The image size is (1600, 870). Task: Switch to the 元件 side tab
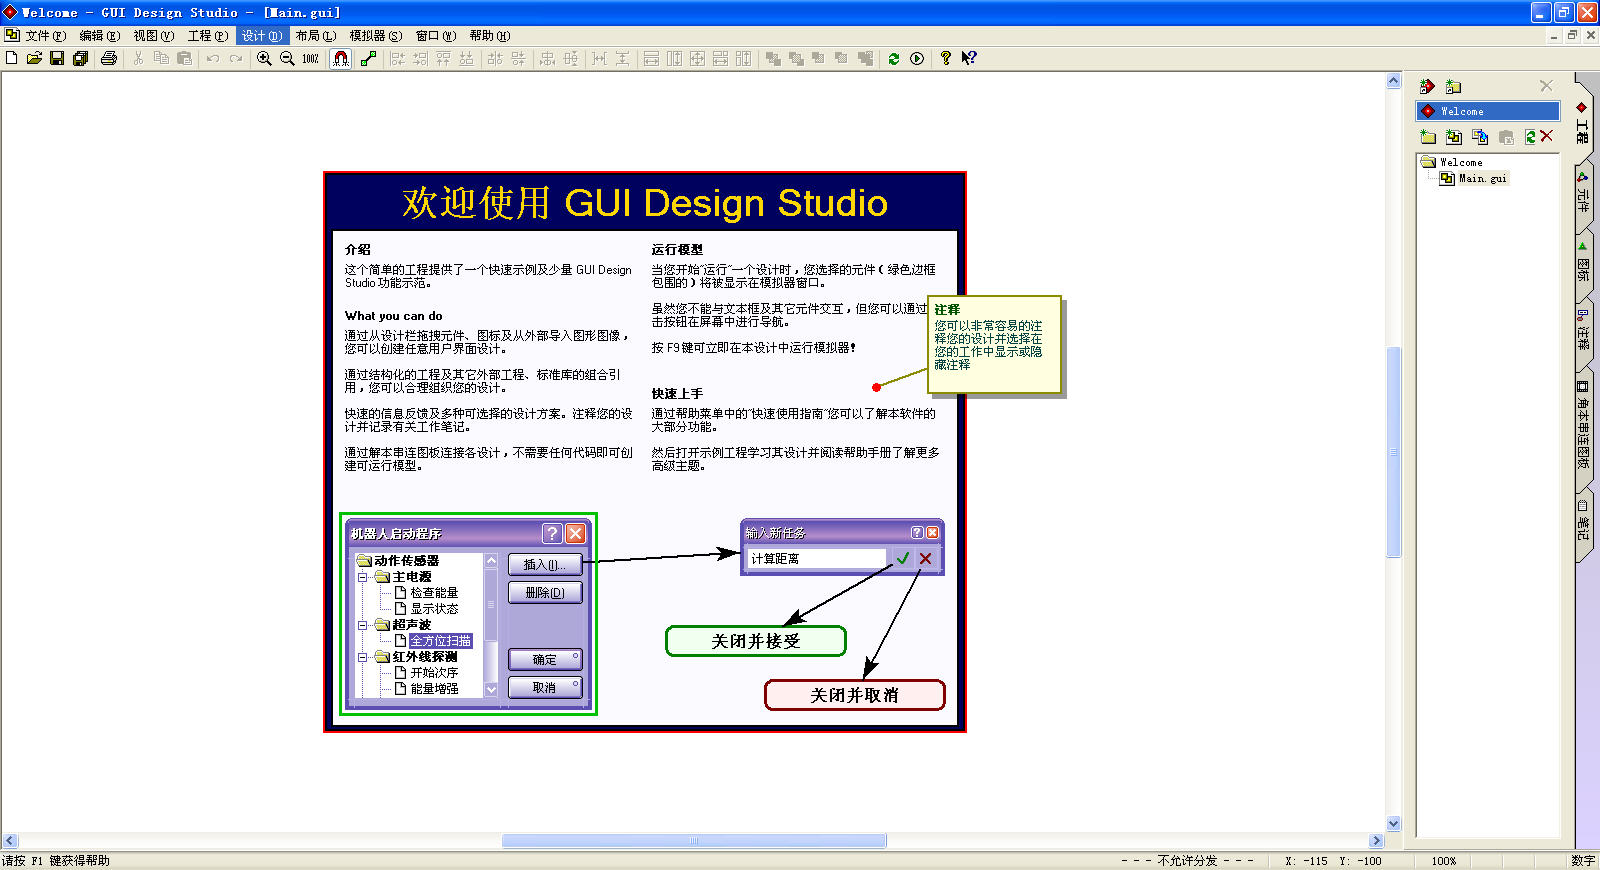click(x=1582, y=195)
